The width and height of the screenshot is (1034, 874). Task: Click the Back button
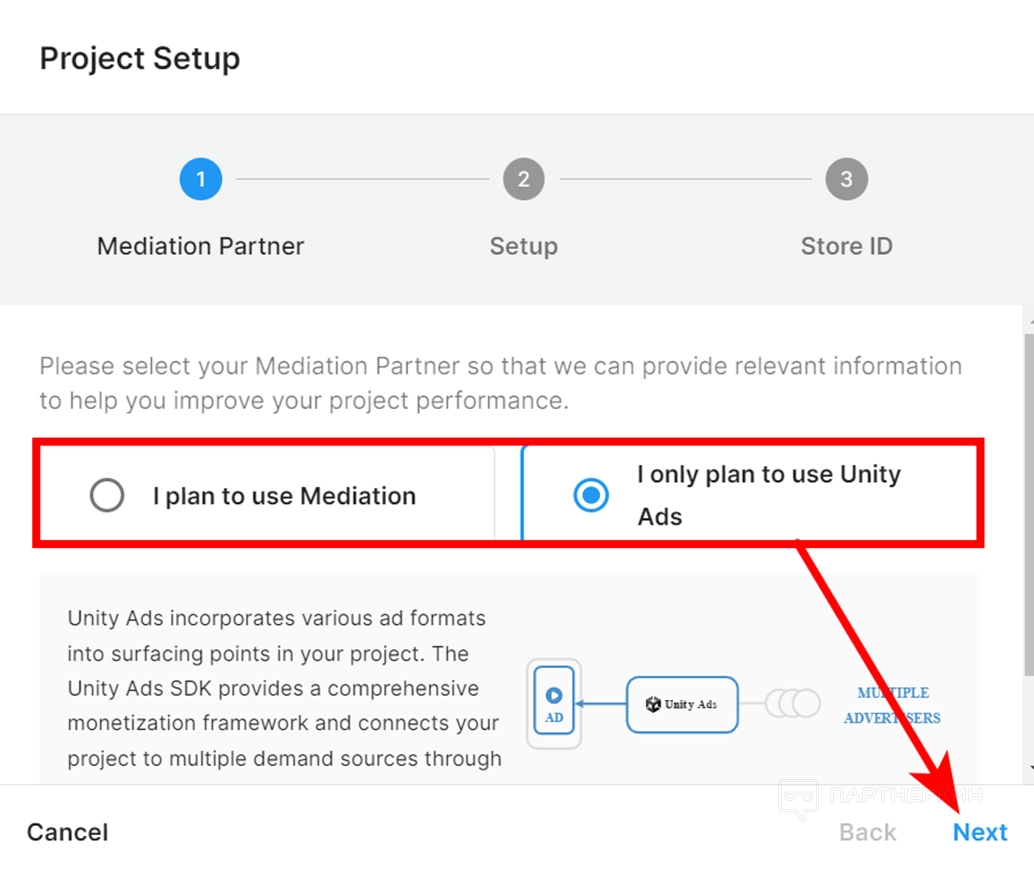pyautogui.click(x=867, y=832)
